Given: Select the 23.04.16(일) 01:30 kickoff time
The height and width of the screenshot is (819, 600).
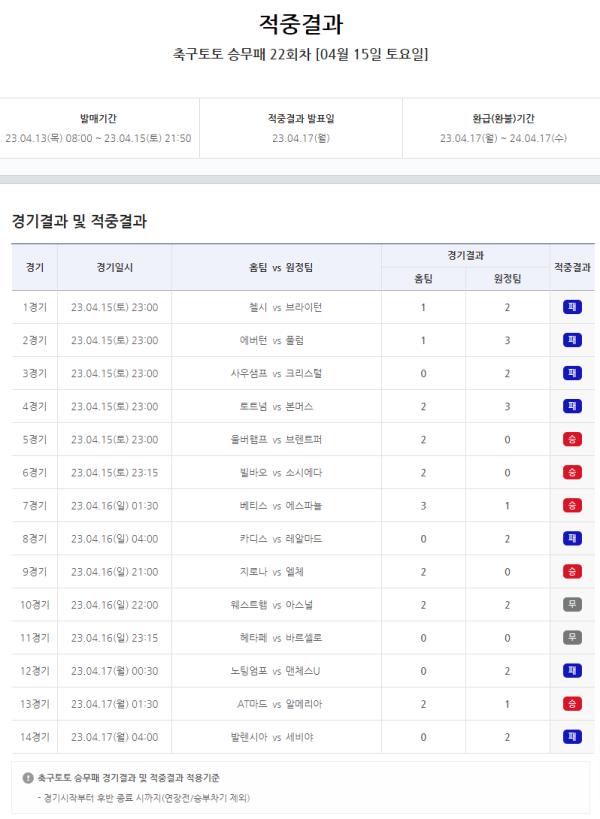Looking at the screenshot, I should (114, 506).
